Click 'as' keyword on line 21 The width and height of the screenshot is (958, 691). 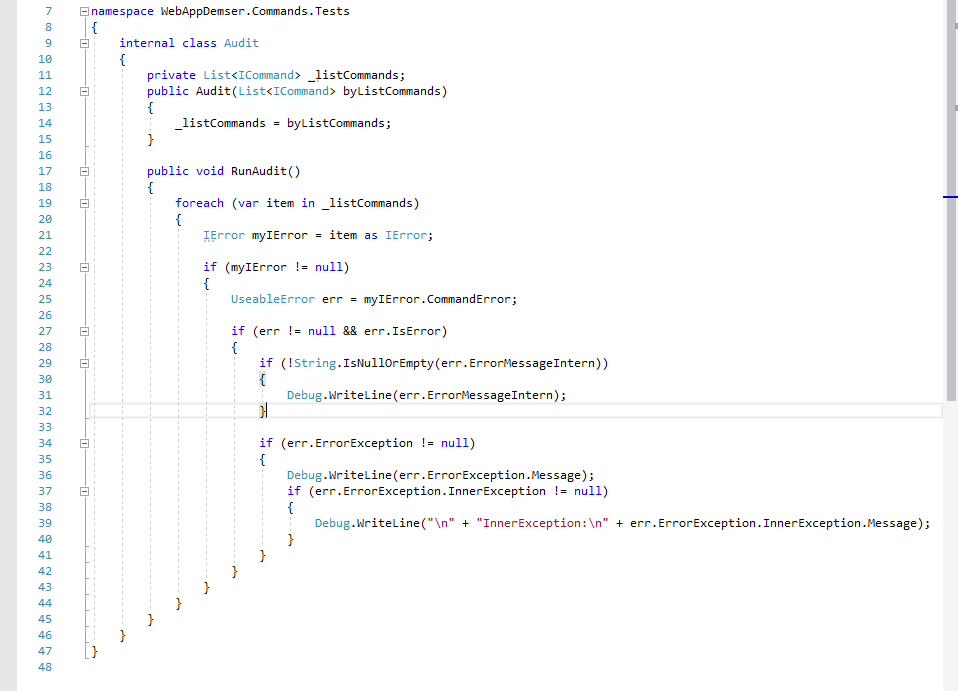(371, 235)
